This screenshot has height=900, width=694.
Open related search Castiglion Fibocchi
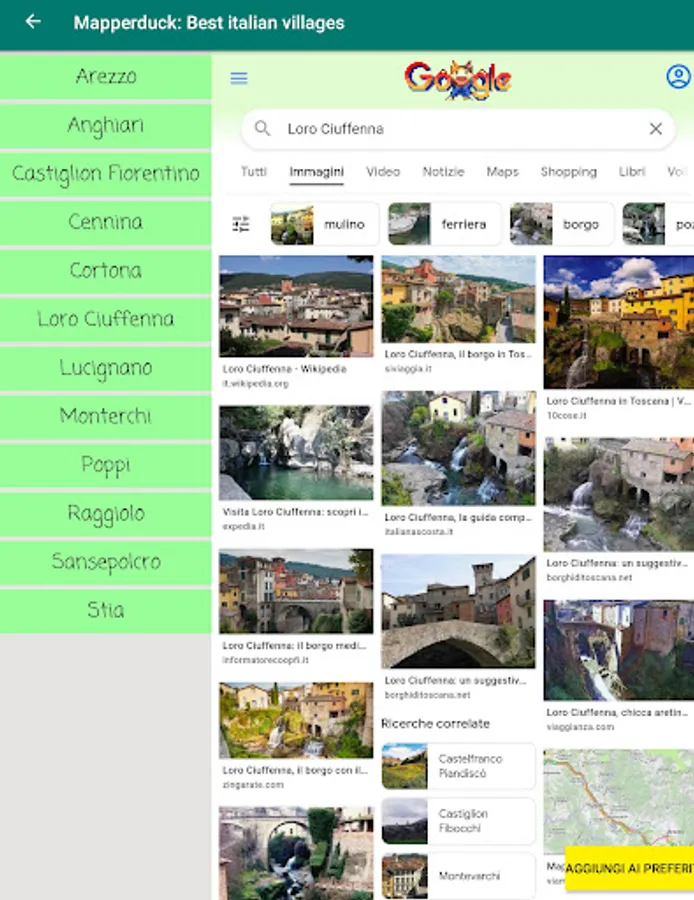458,821
